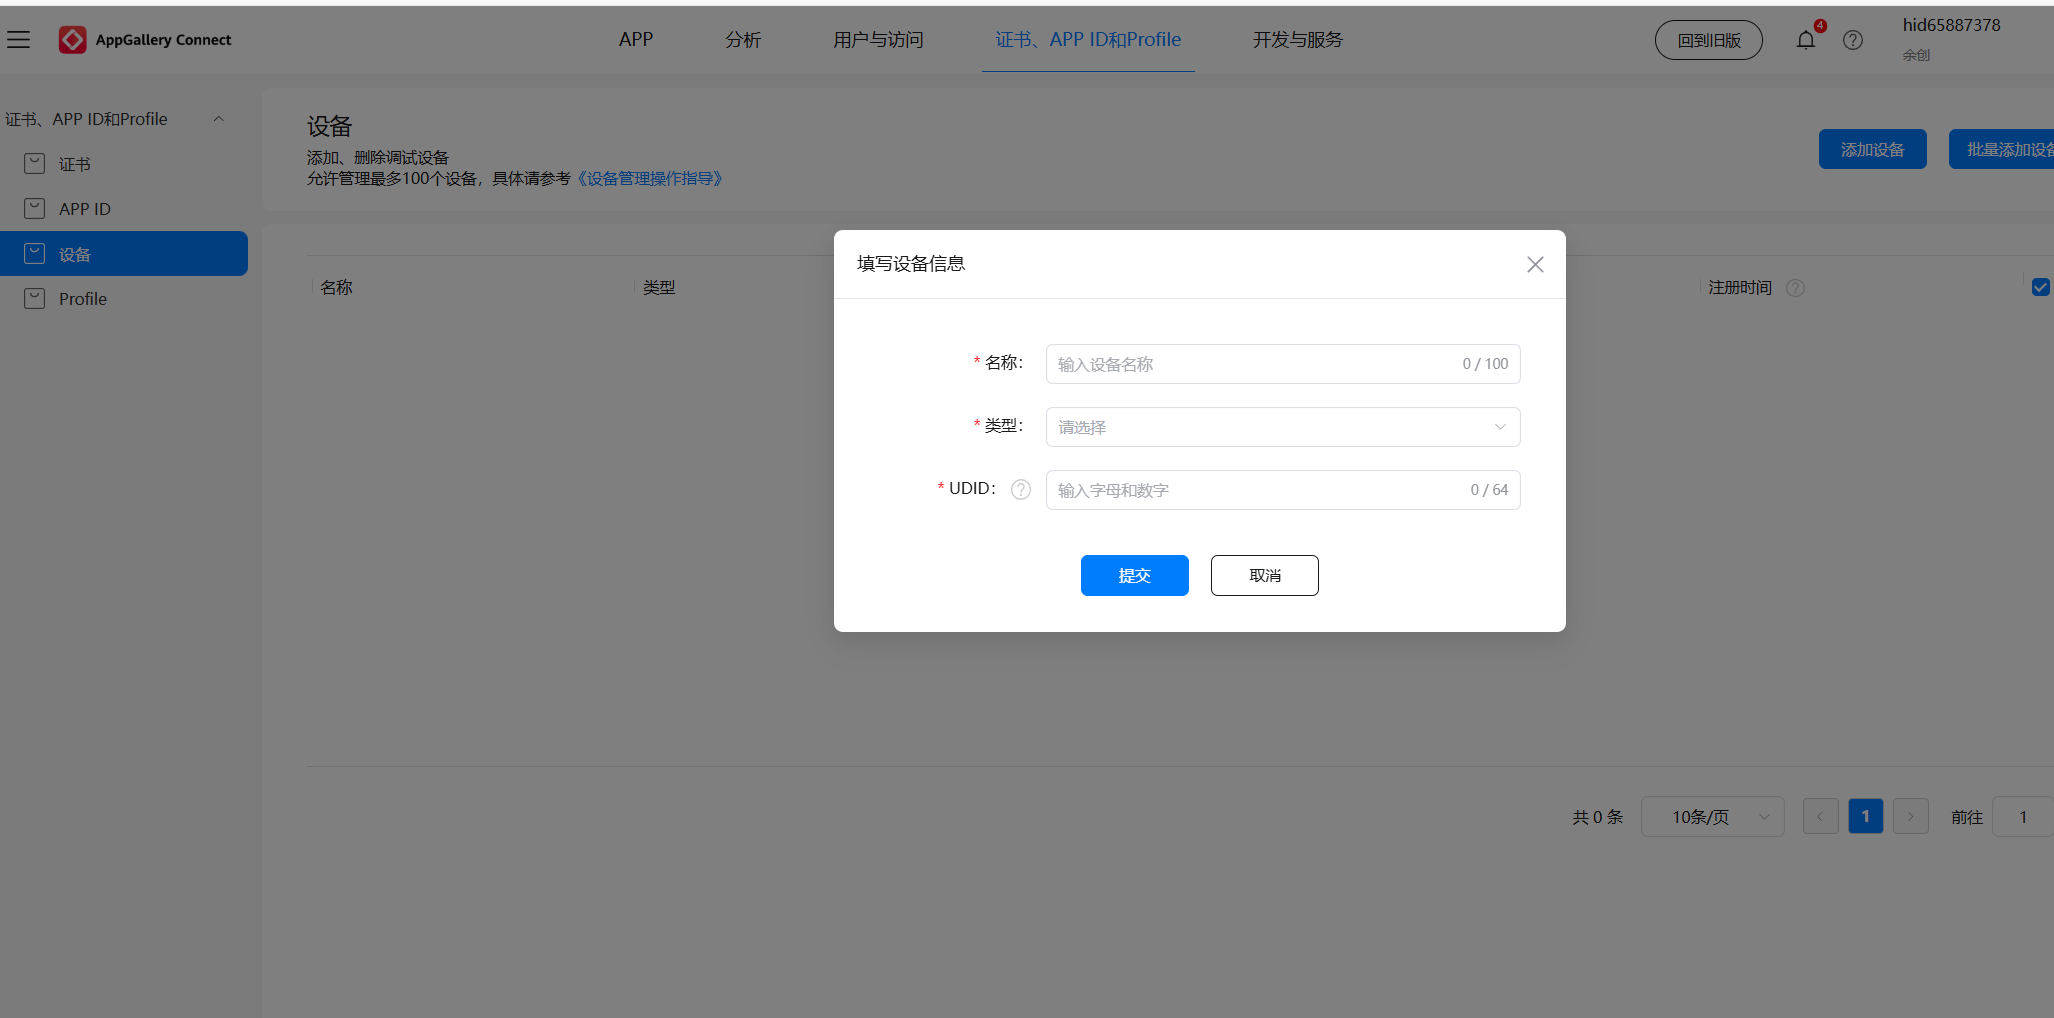Click the 证书 sidebar icon
Screen dimensions: 2054x1018
click(x=35, y=164)
